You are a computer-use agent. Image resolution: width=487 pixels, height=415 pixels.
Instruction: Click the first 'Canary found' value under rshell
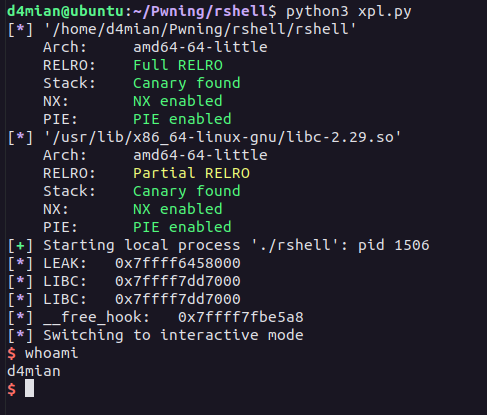187,83
